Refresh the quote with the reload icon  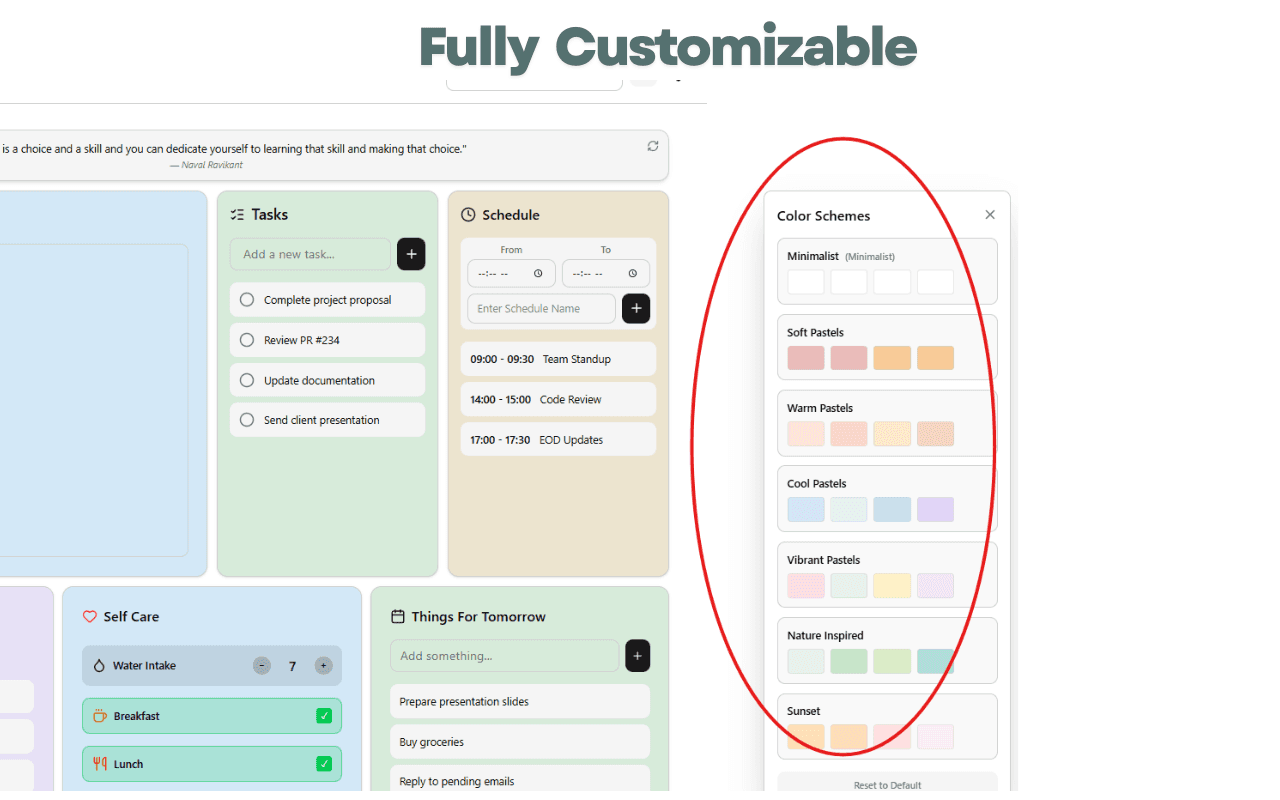tap(653, 146)
